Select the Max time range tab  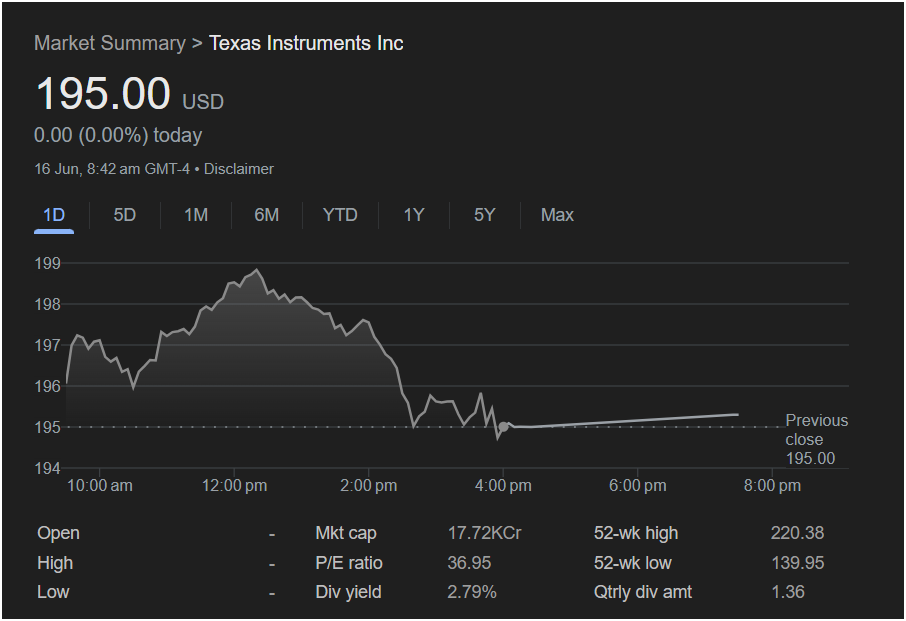click(557, 215)
